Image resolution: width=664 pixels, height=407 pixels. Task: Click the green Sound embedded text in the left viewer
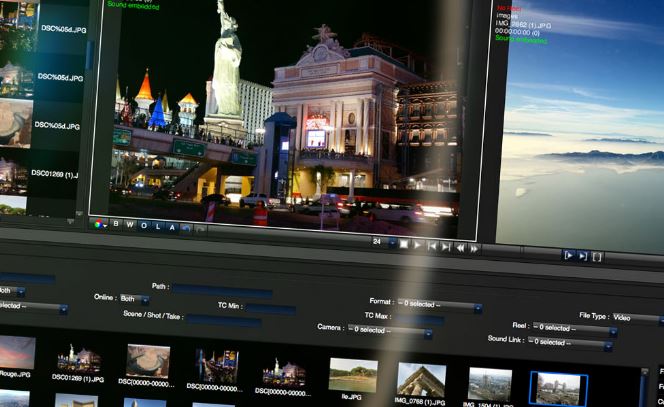point(133,6)
